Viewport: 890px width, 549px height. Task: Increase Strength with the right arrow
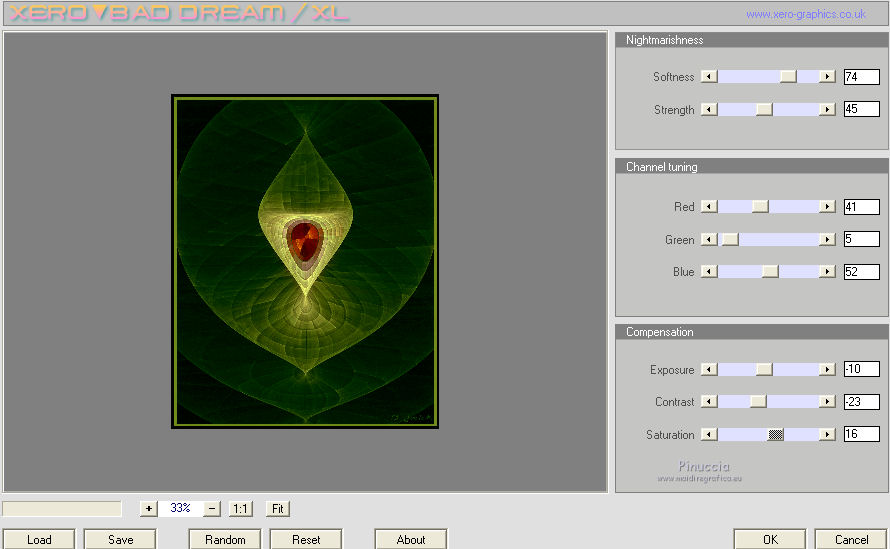(827, 109)
